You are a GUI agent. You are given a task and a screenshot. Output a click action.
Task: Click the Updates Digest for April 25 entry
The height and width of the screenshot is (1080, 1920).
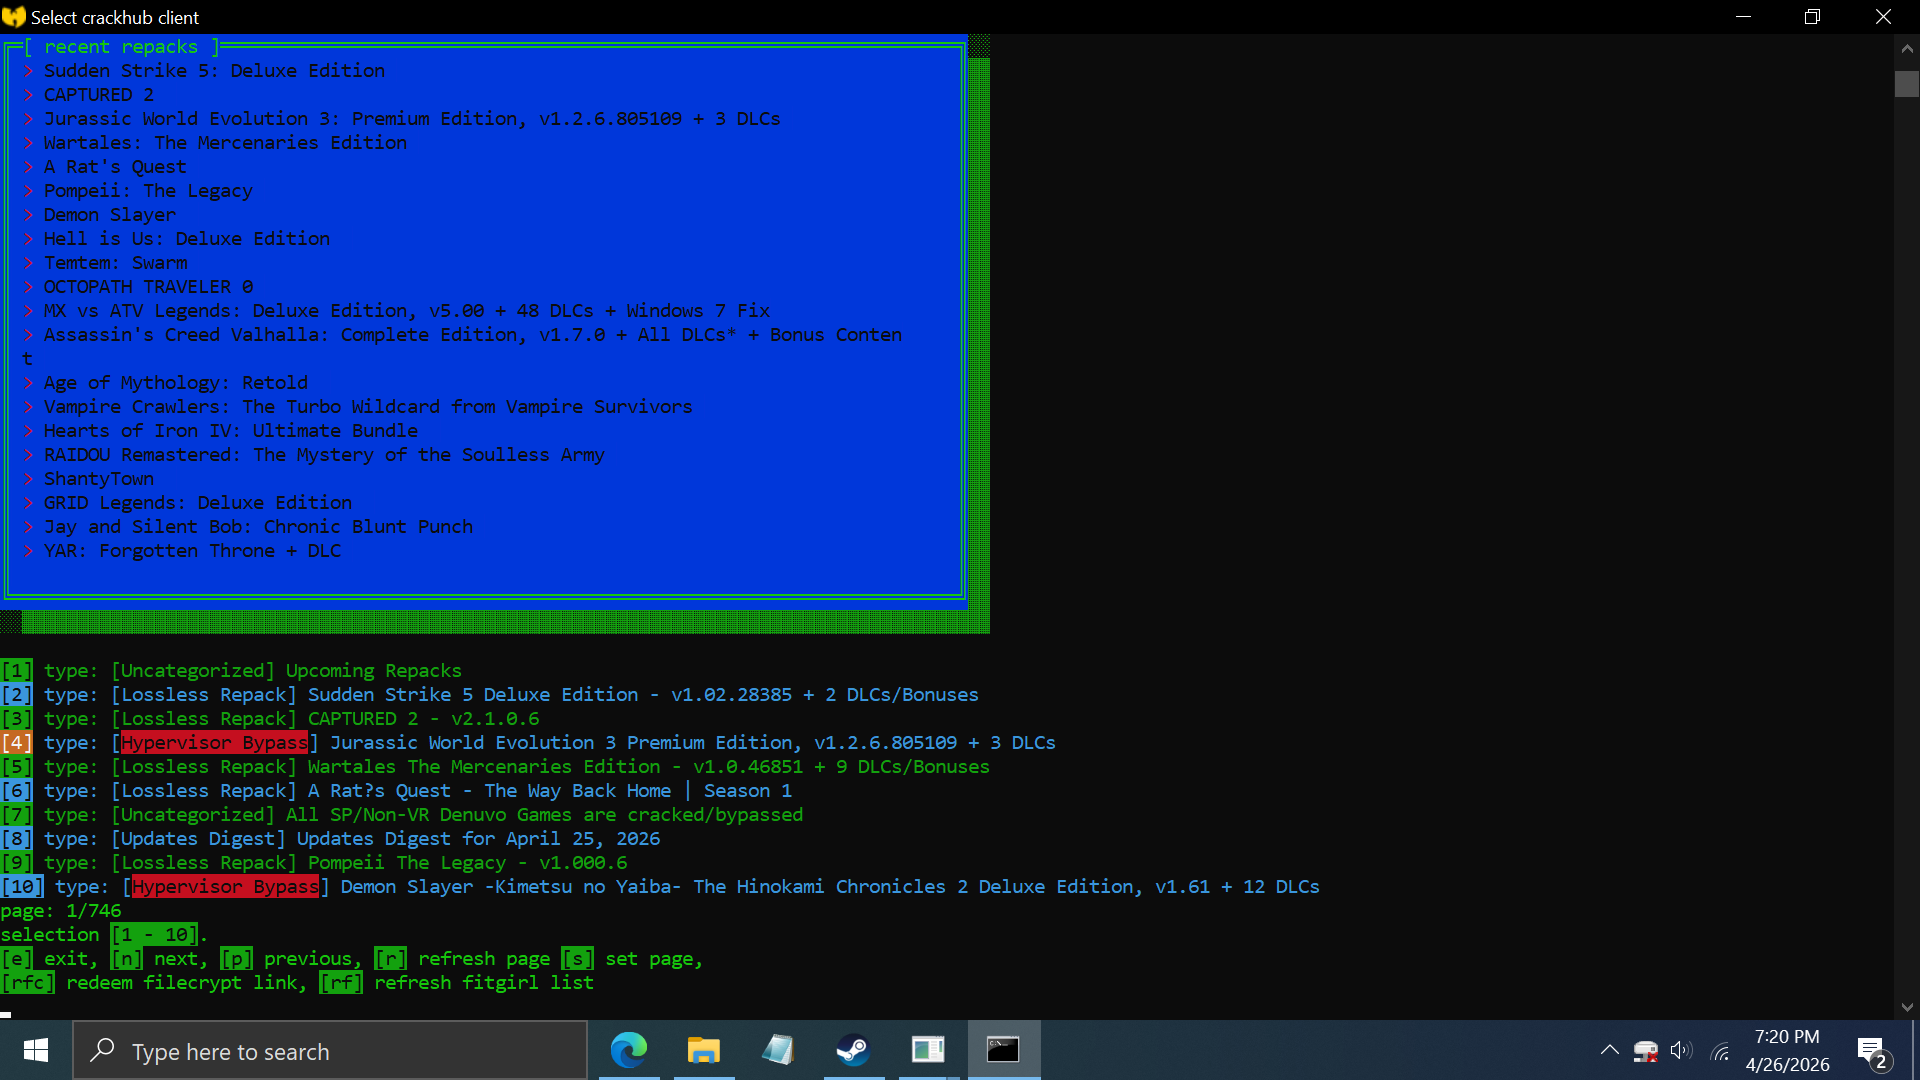click(478, 839)
